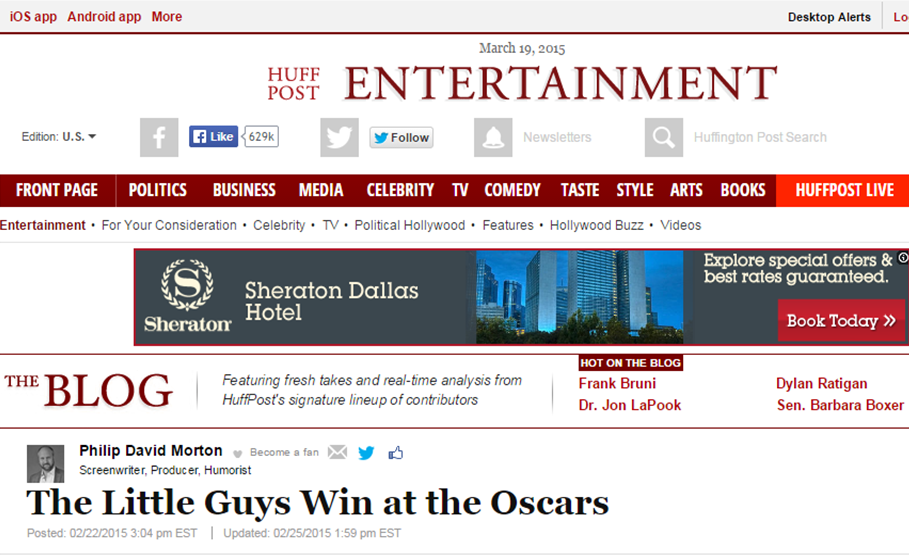Click the Entertainment subnav link
This screenshot has height=555, width=909.
pos(42,225)
